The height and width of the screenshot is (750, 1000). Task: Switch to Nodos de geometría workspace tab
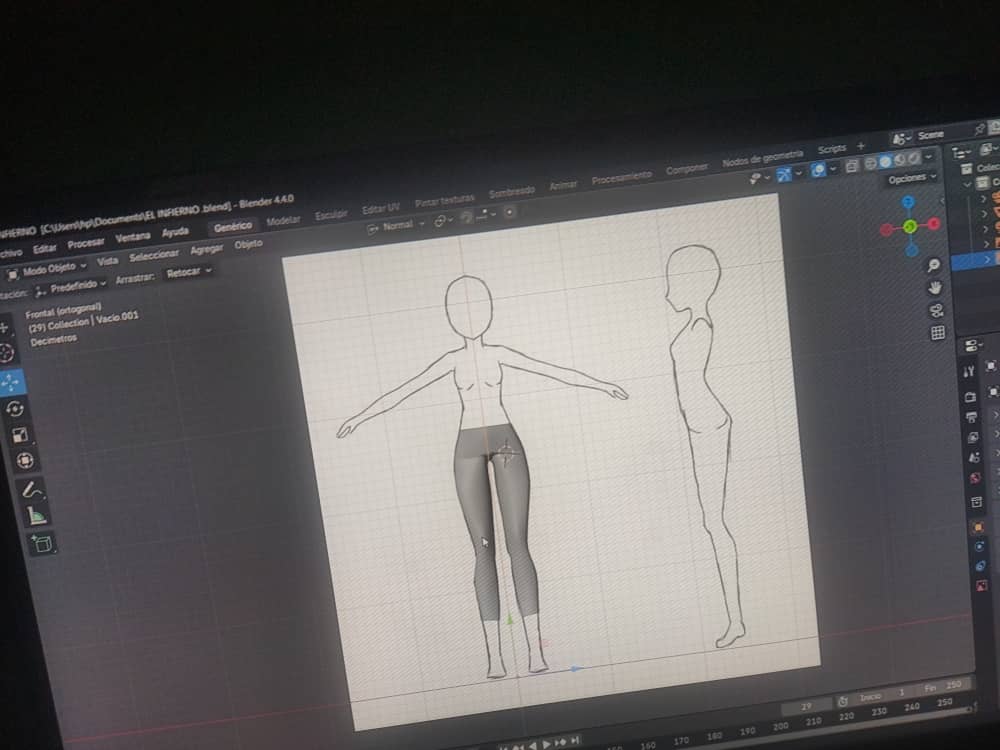762,158
